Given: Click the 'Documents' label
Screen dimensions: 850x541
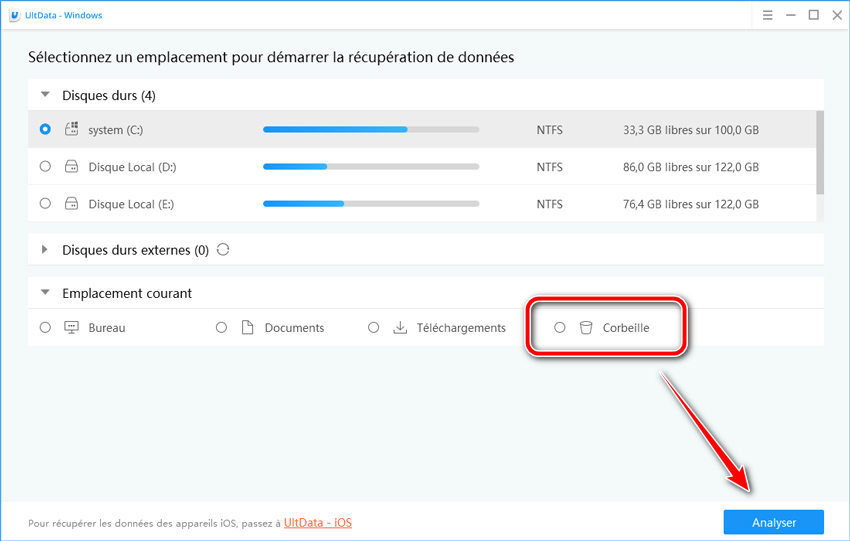Looking at the screenshot, I should tap(294, 328).
